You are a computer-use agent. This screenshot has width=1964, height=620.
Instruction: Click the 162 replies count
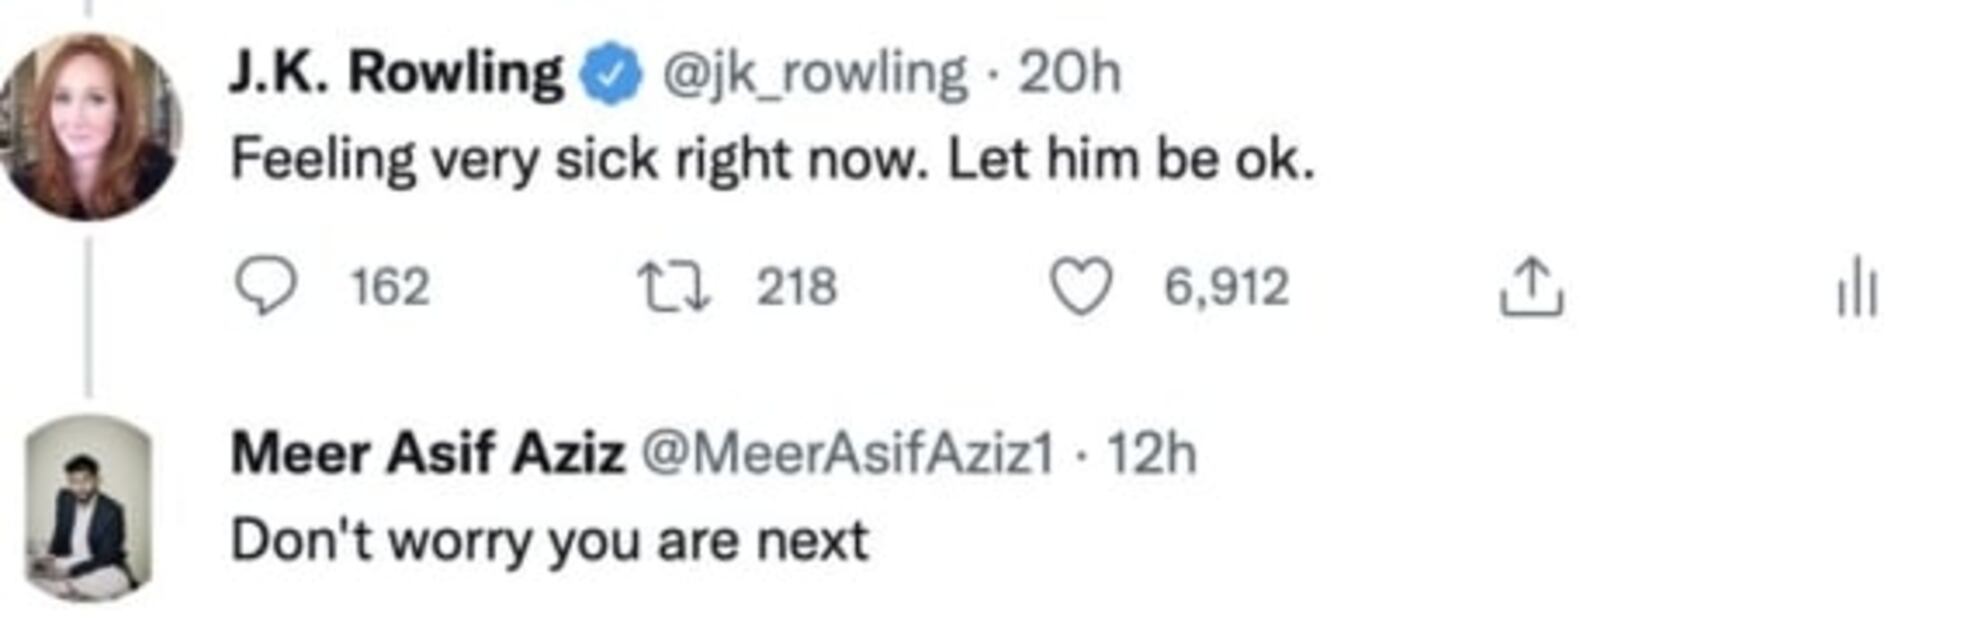point(390,288)
